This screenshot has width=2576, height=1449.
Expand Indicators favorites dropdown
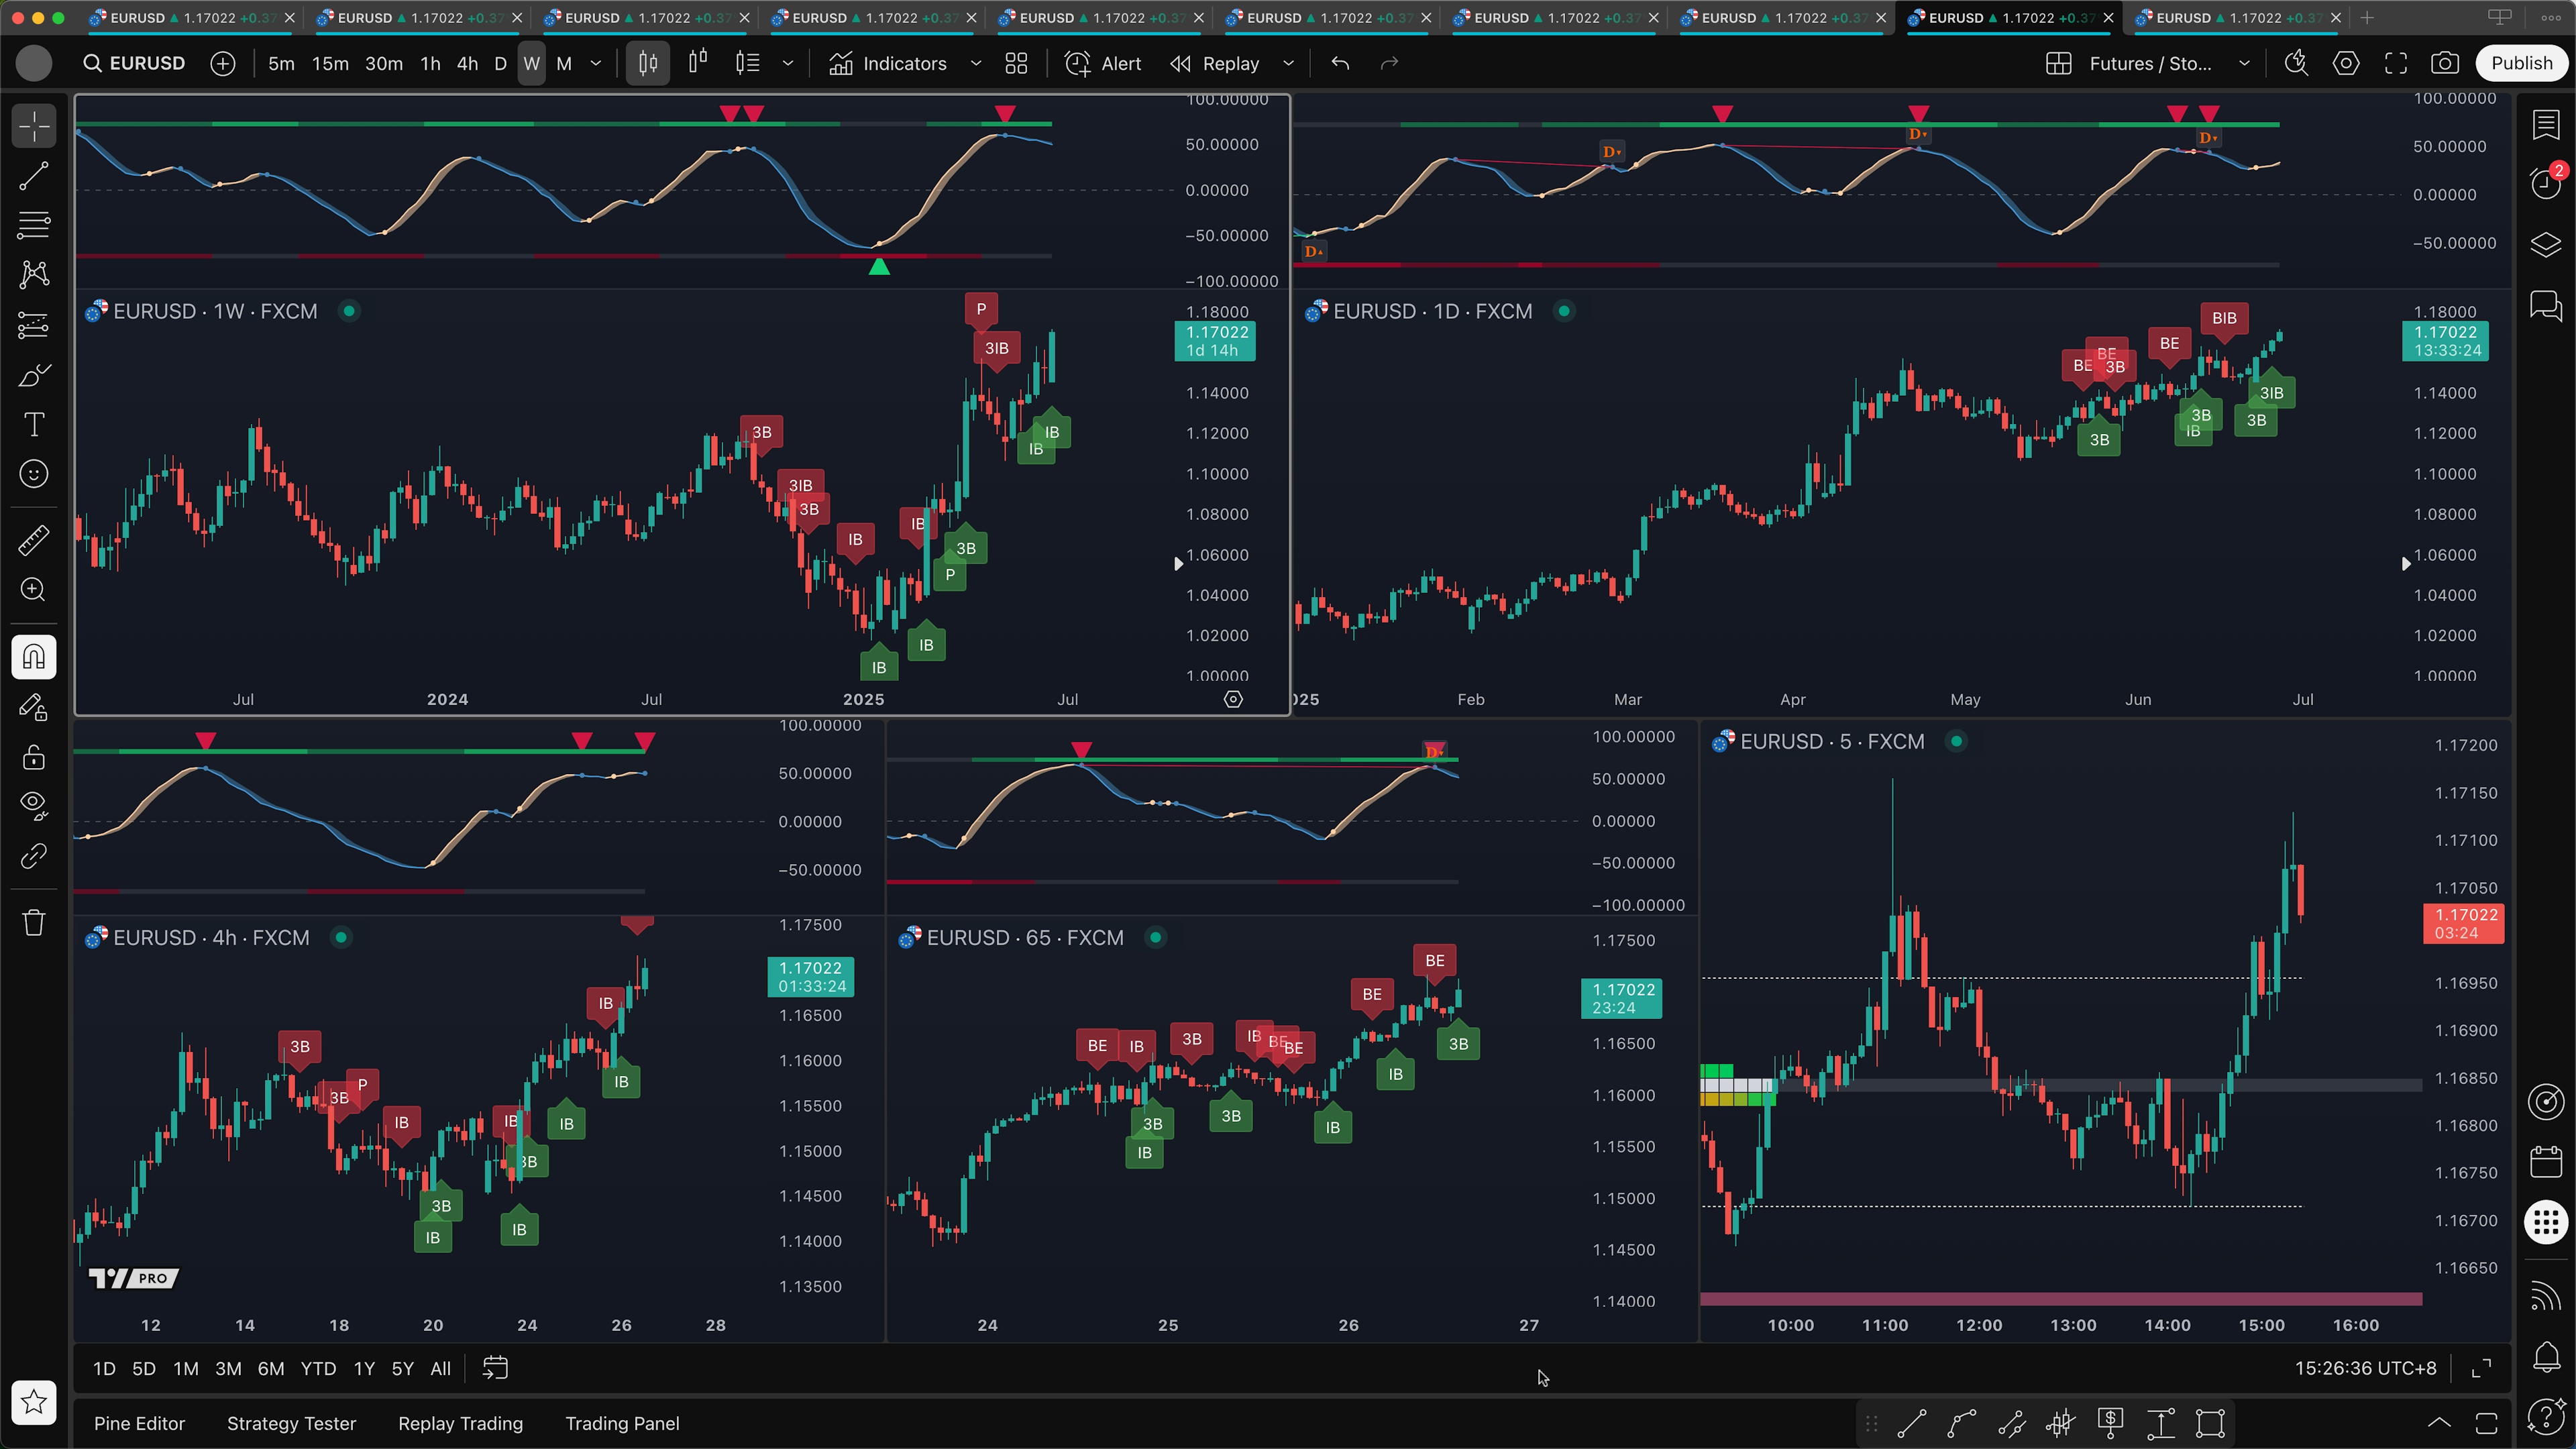(976, 63)
